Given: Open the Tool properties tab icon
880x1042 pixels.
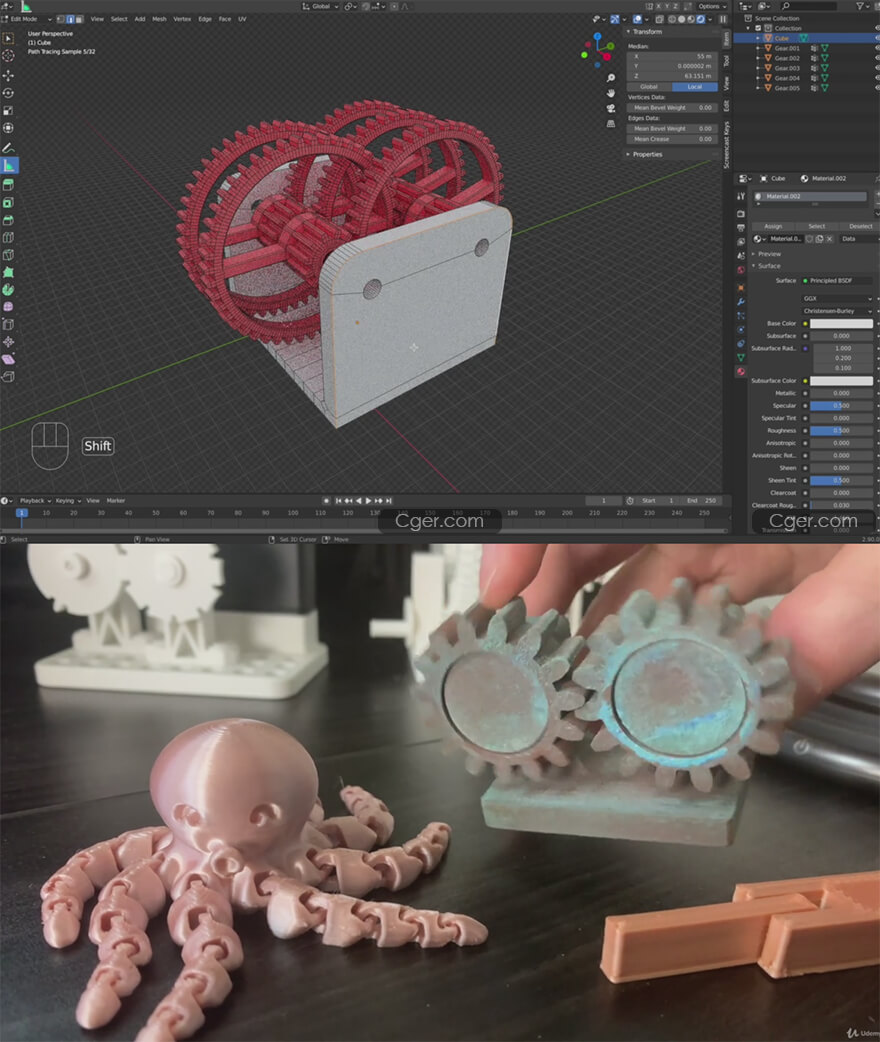Looking at the screenshot, I should [x=740, y=197].
